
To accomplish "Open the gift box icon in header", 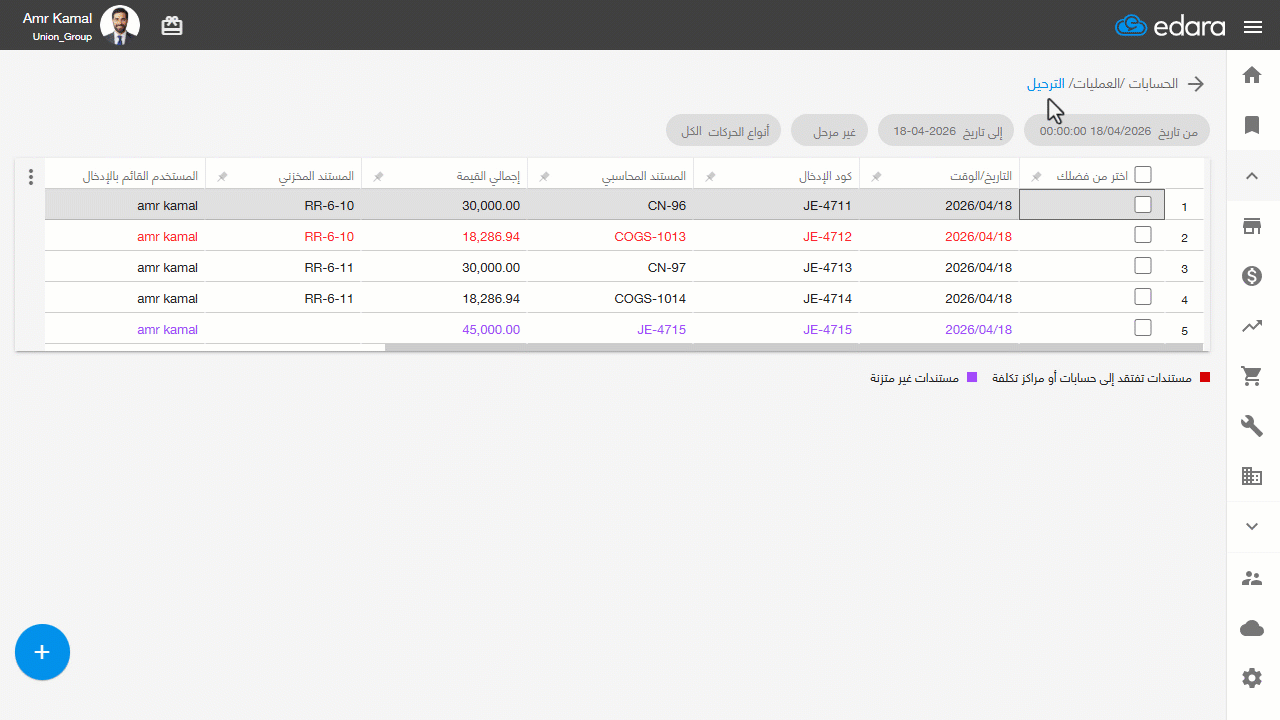I will tap(172, 26).
